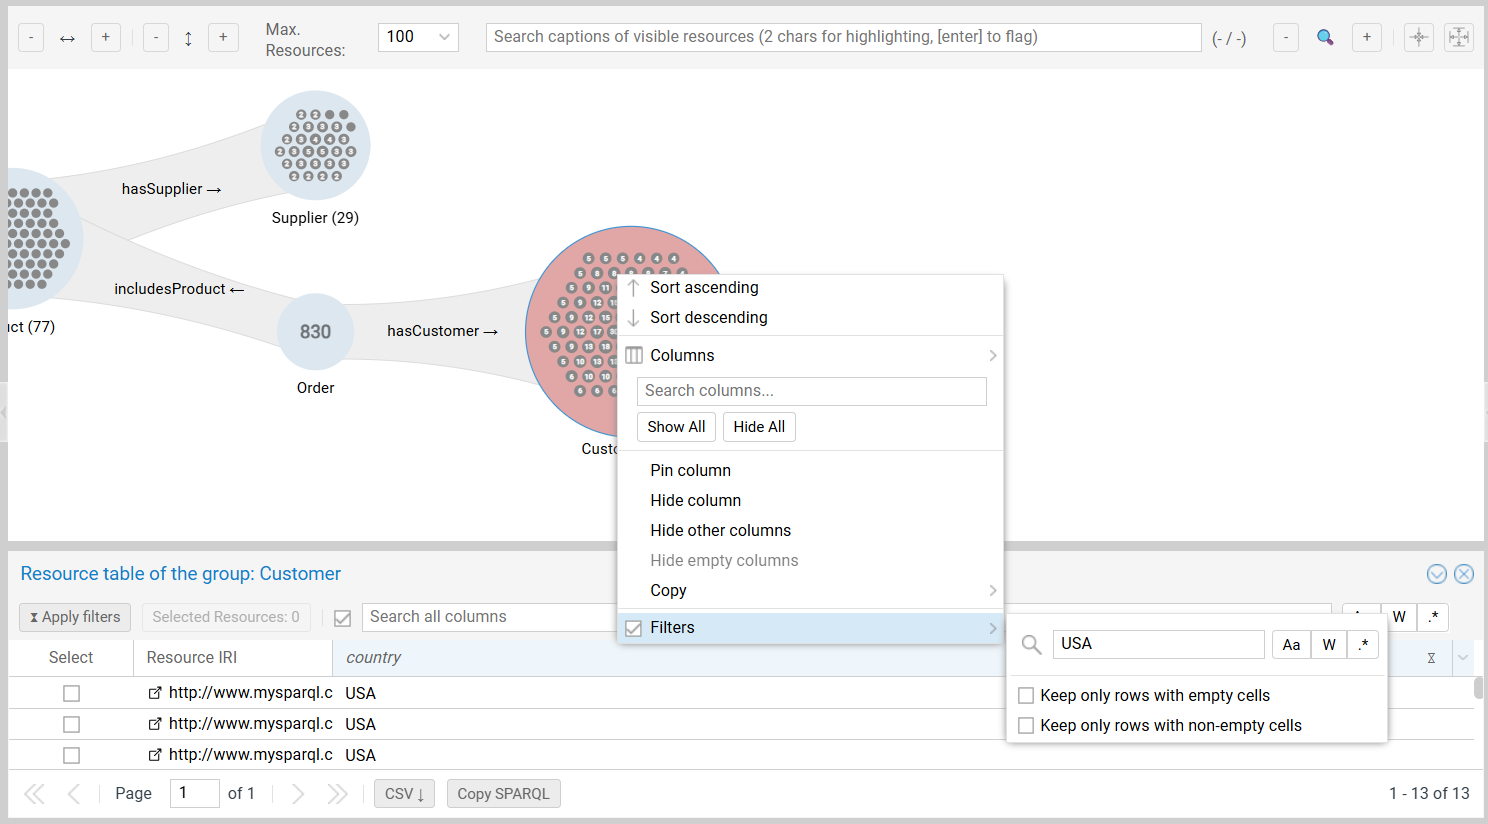Enable case-sensitive matching with the Aa icon
The height and width of the screenshot is (824, 1488).
click(1291, 644)
